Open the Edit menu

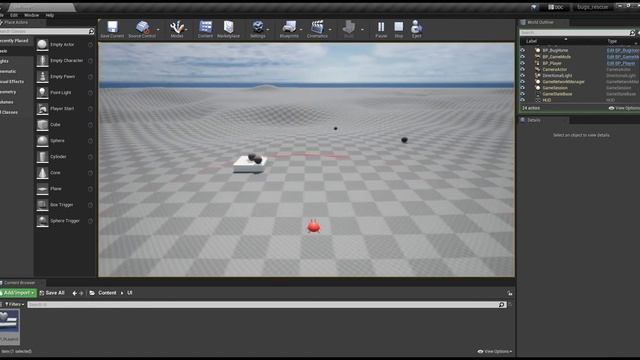tap(14, 15)
